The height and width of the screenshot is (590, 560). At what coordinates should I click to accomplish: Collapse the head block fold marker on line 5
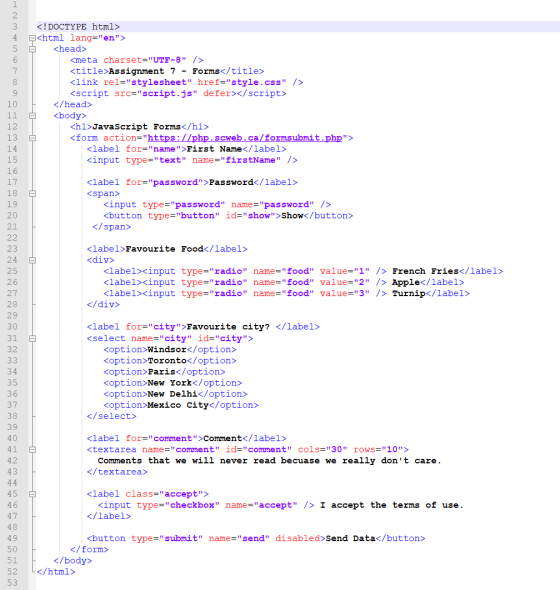click(32, 49)
